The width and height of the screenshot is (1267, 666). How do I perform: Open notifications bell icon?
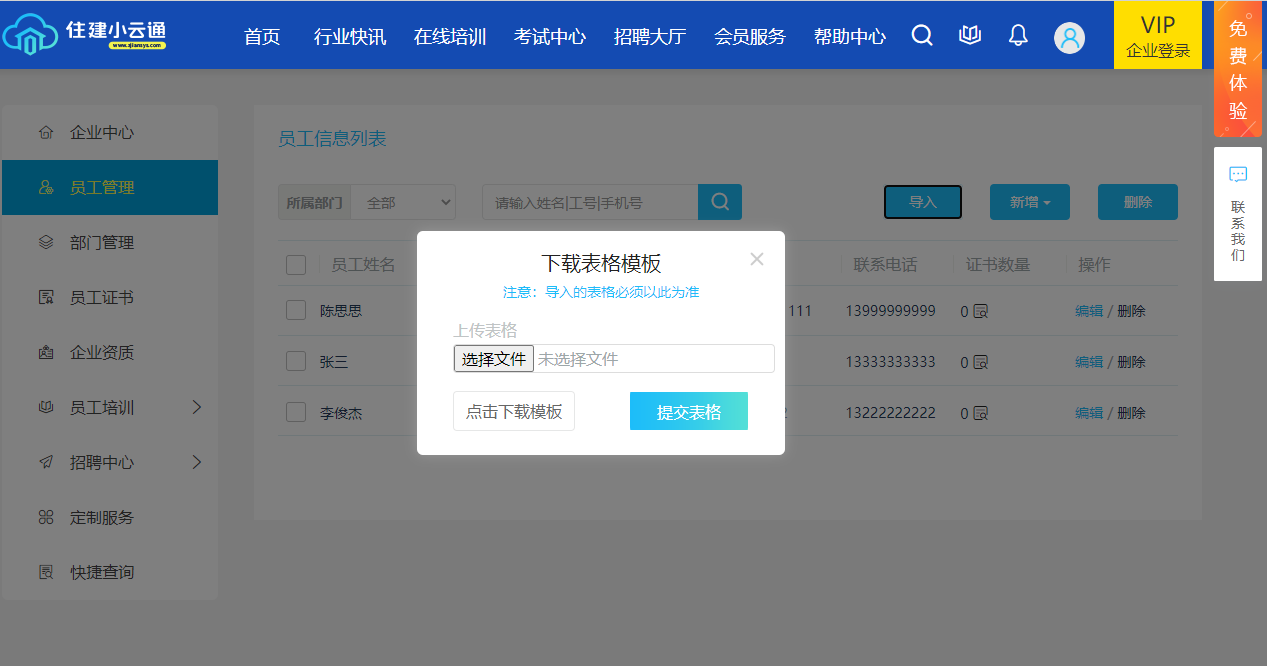click(x=1018, y=36)
